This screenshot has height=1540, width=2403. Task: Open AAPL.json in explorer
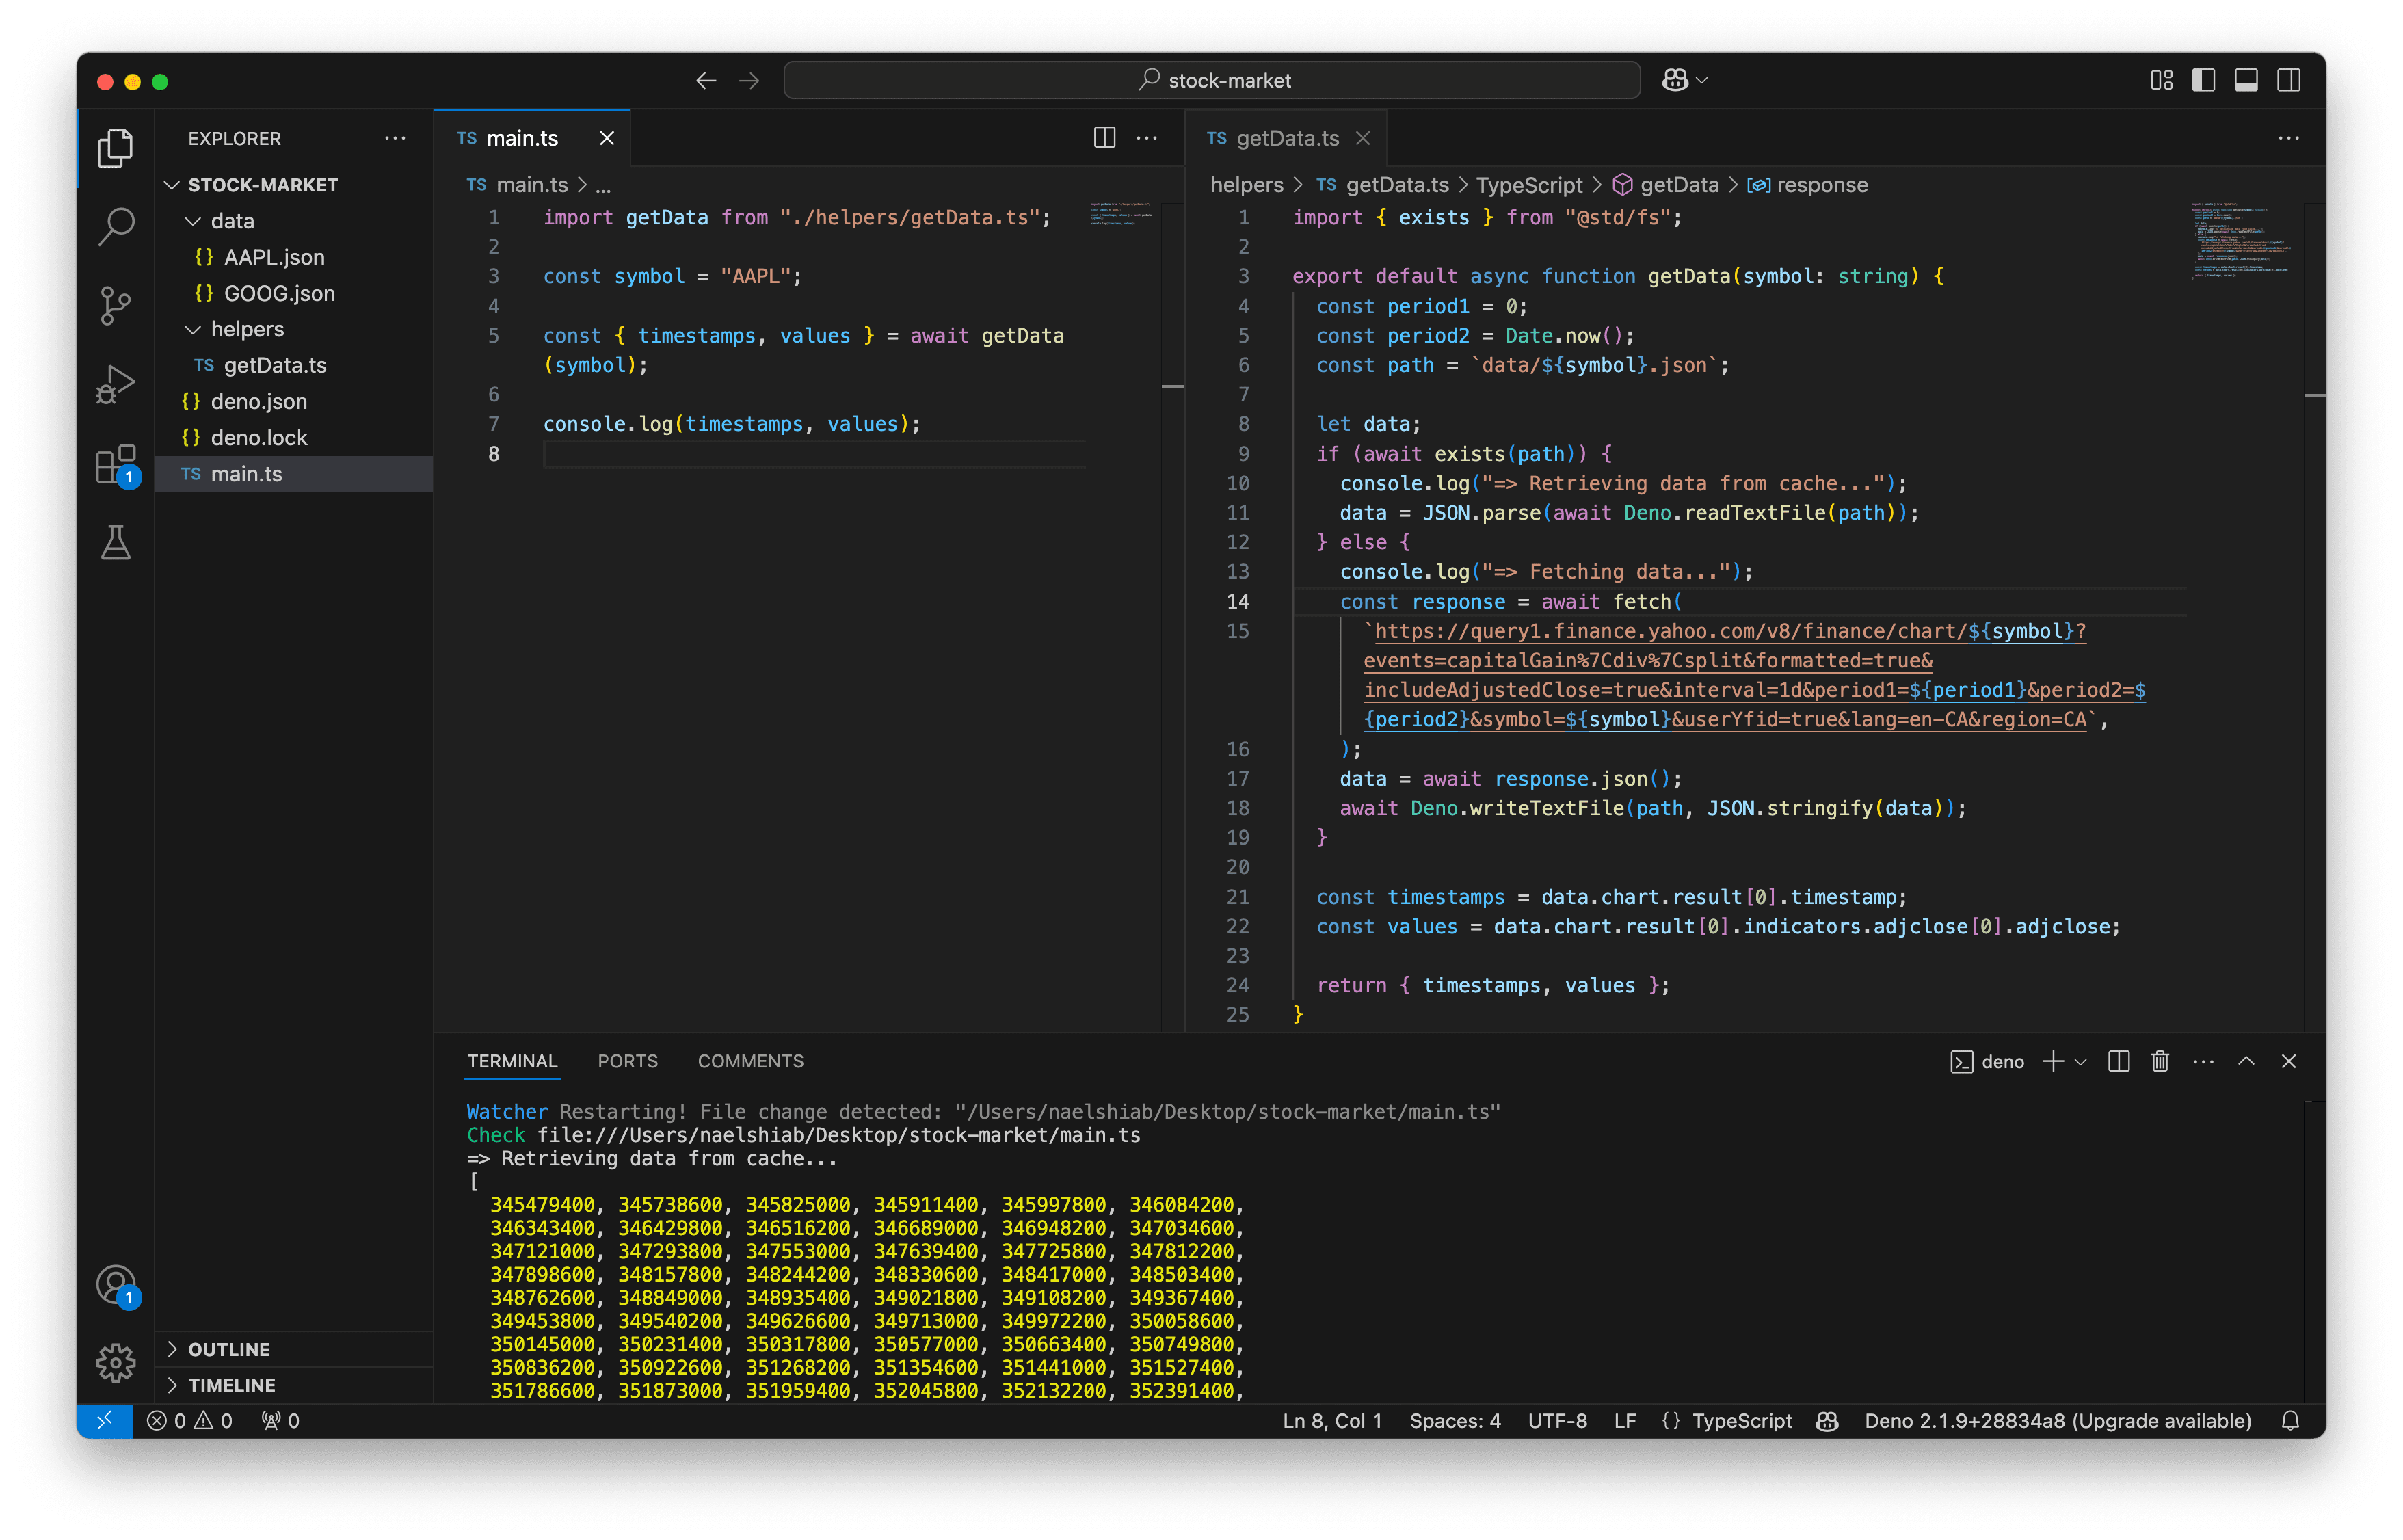coord(274,257)
